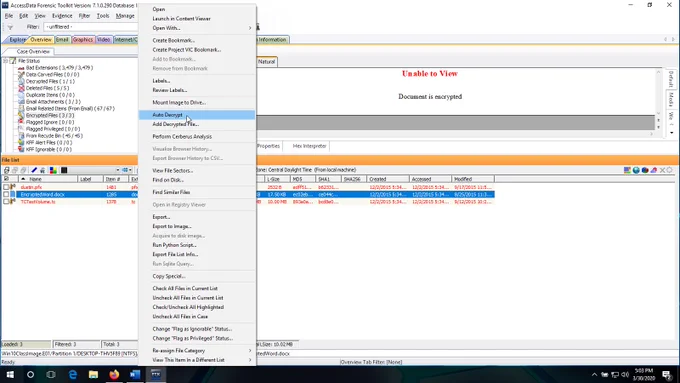Open File Explorer from taskbar
Image resolution: width=680 pixels, height=383 pixels.
pyautogui.click(x=93, y=374)
